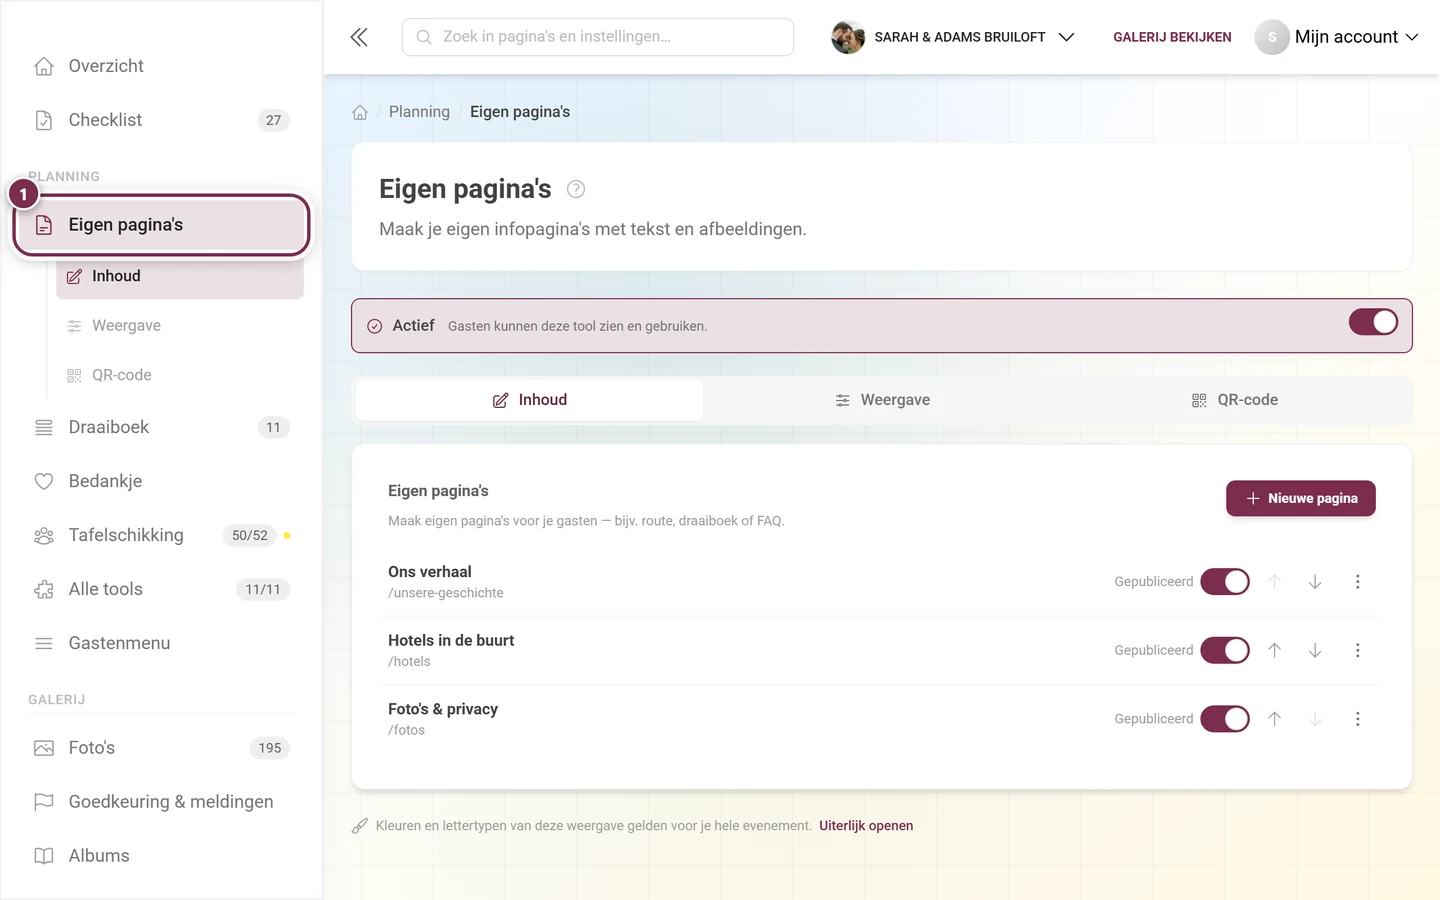Move Hotels in de buurt page up
The image size is (1440, 900).
point(1275,650)
